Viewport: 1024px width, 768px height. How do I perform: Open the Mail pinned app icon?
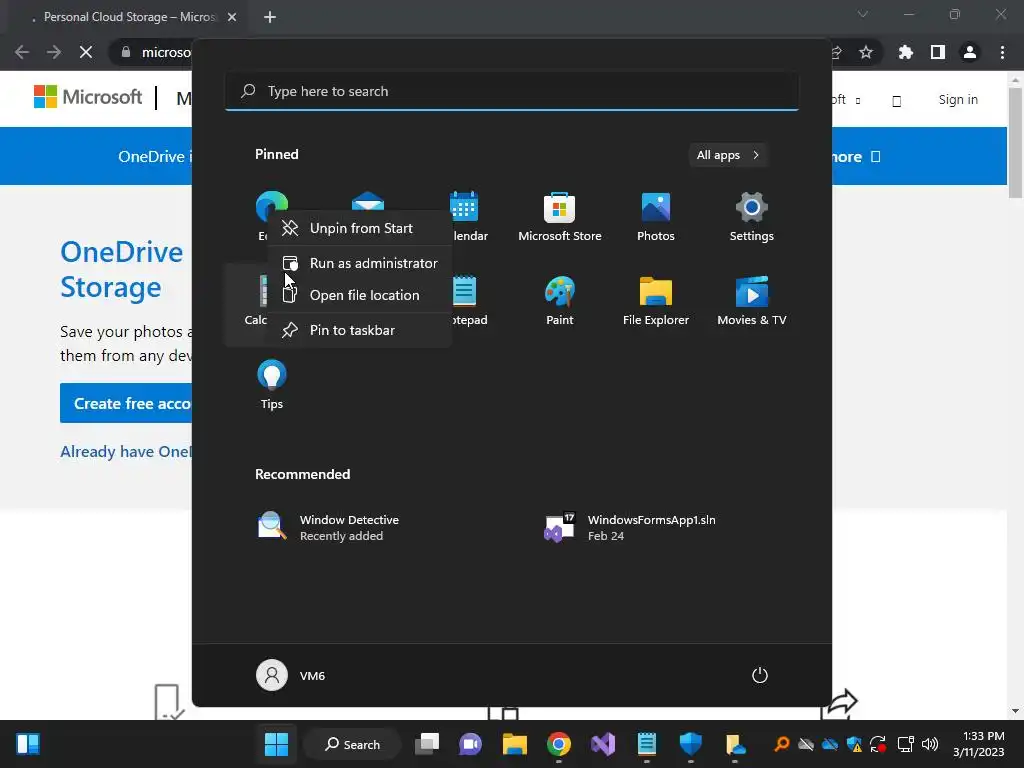(x=368, y=200)
